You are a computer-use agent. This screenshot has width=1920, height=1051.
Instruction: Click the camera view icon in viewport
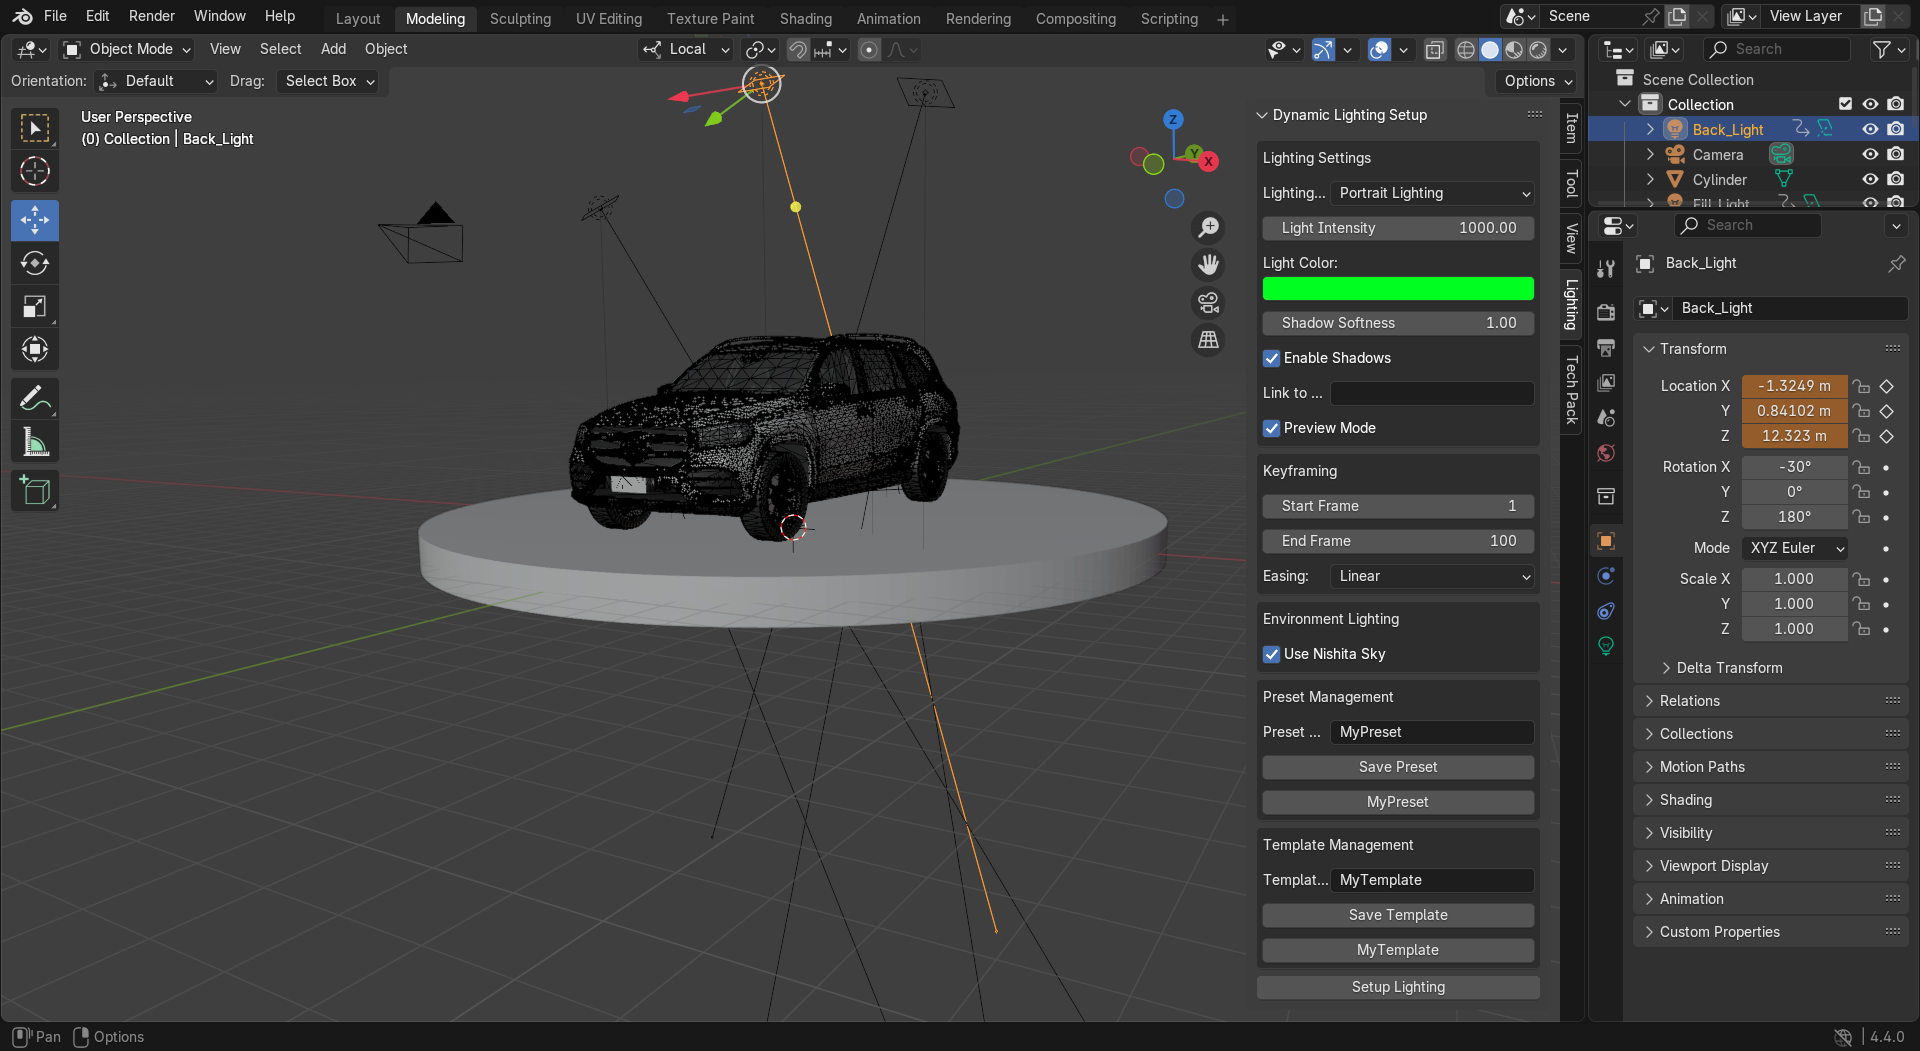(1209, 302)
